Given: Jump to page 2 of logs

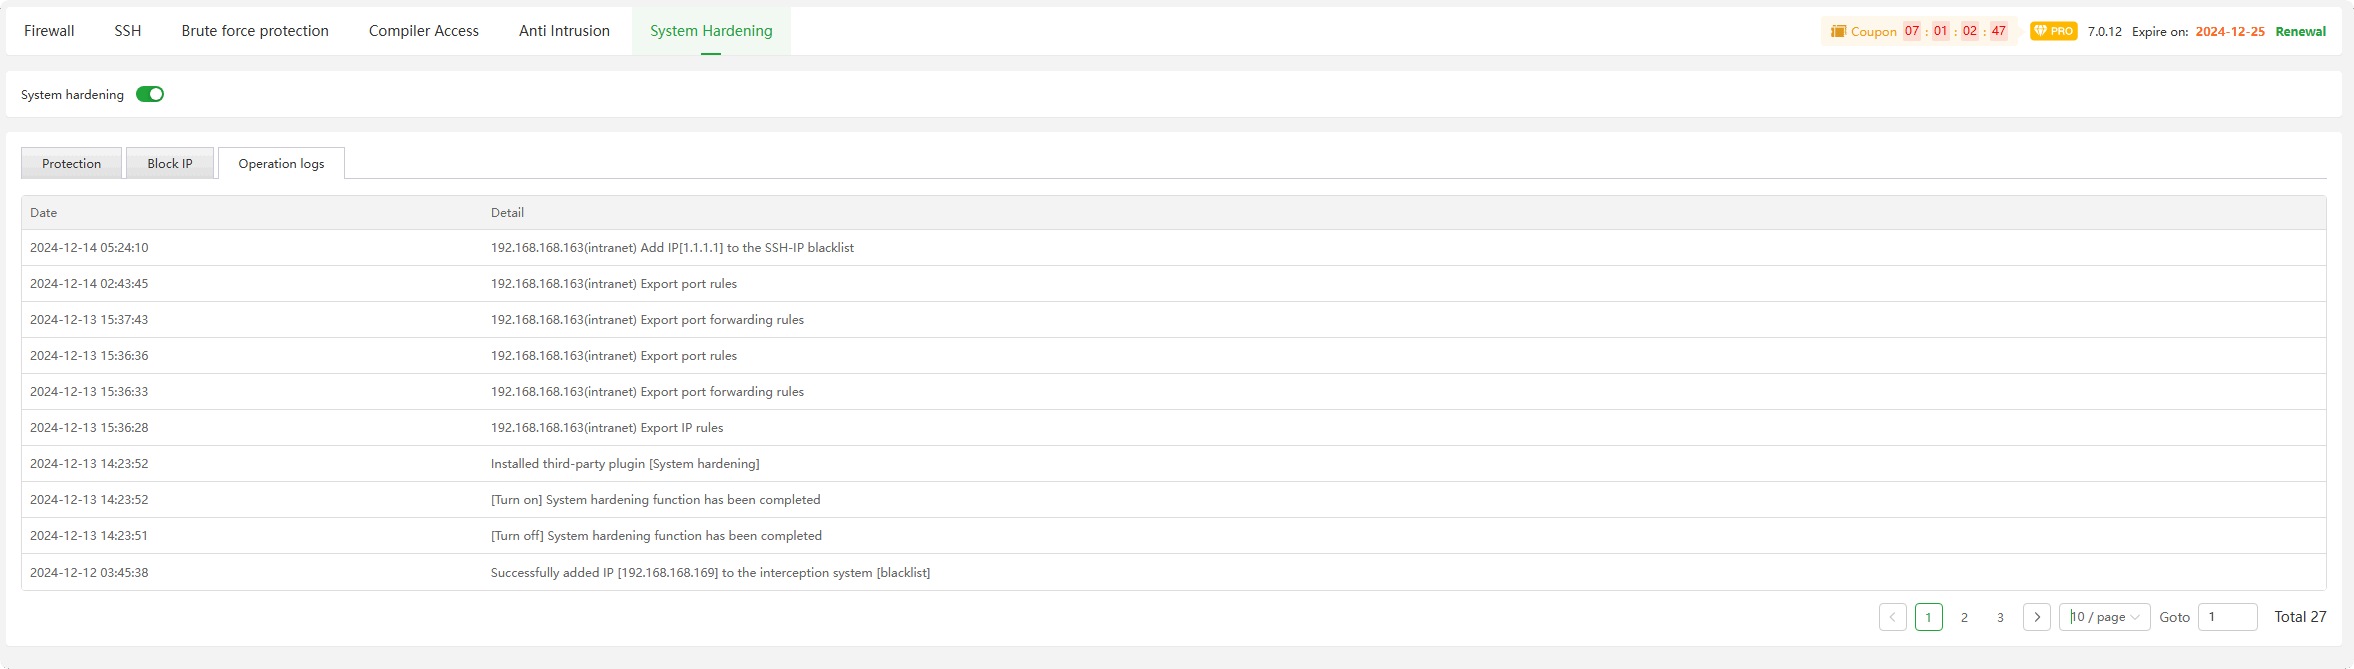Looking at the screenshot, I should tap(1964, 617).
